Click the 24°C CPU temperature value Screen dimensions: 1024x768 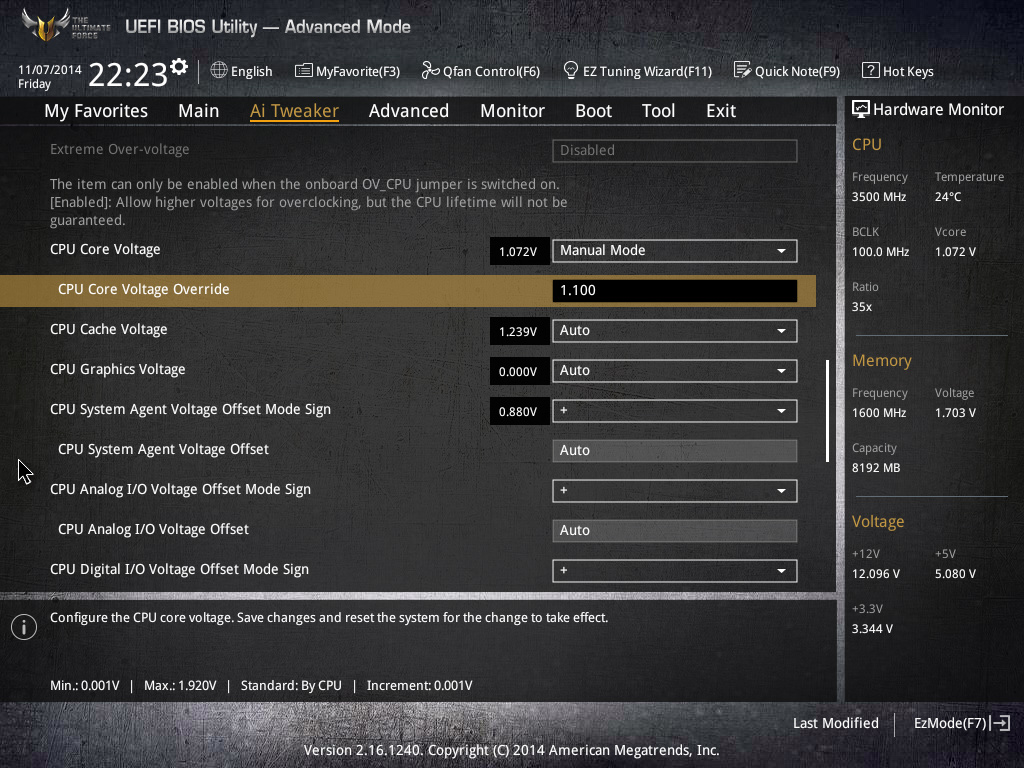click(x=948, y=197)
